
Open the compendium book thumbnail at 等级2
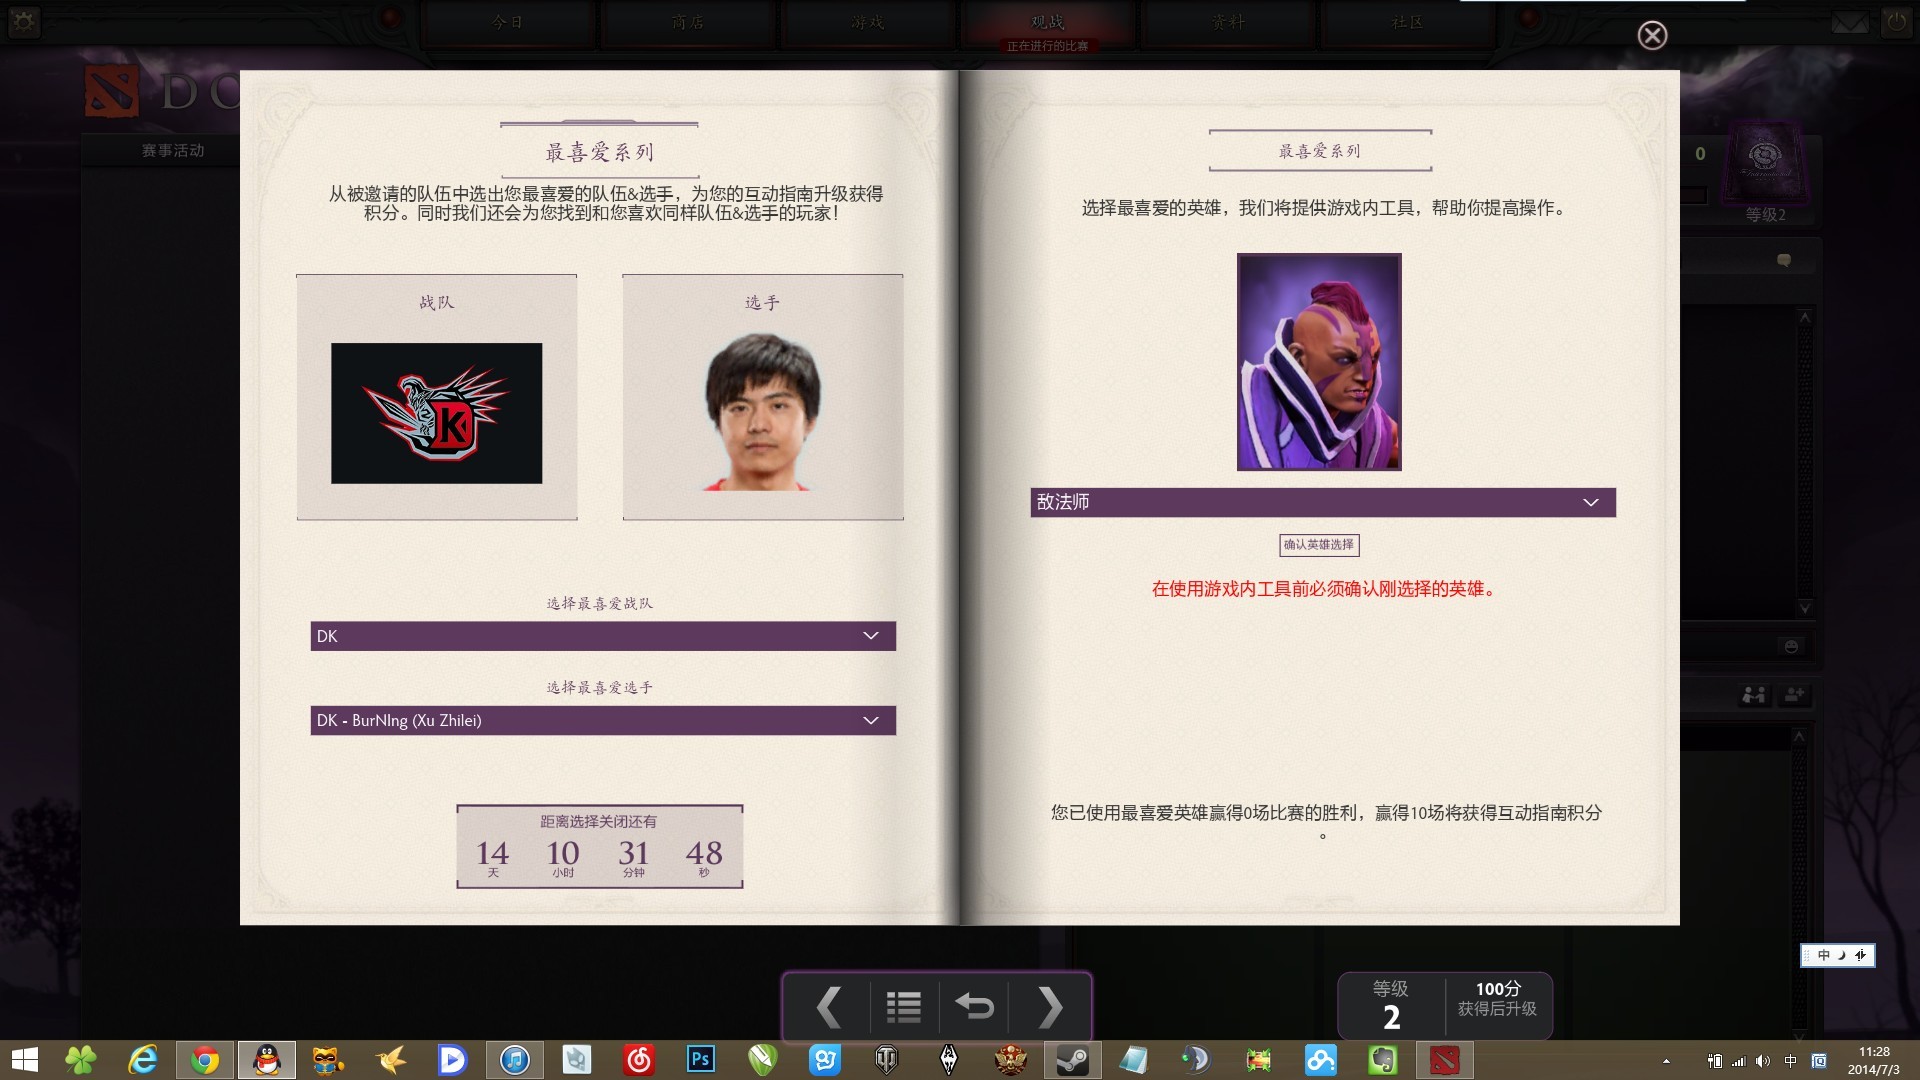[x=1765, y=163]
